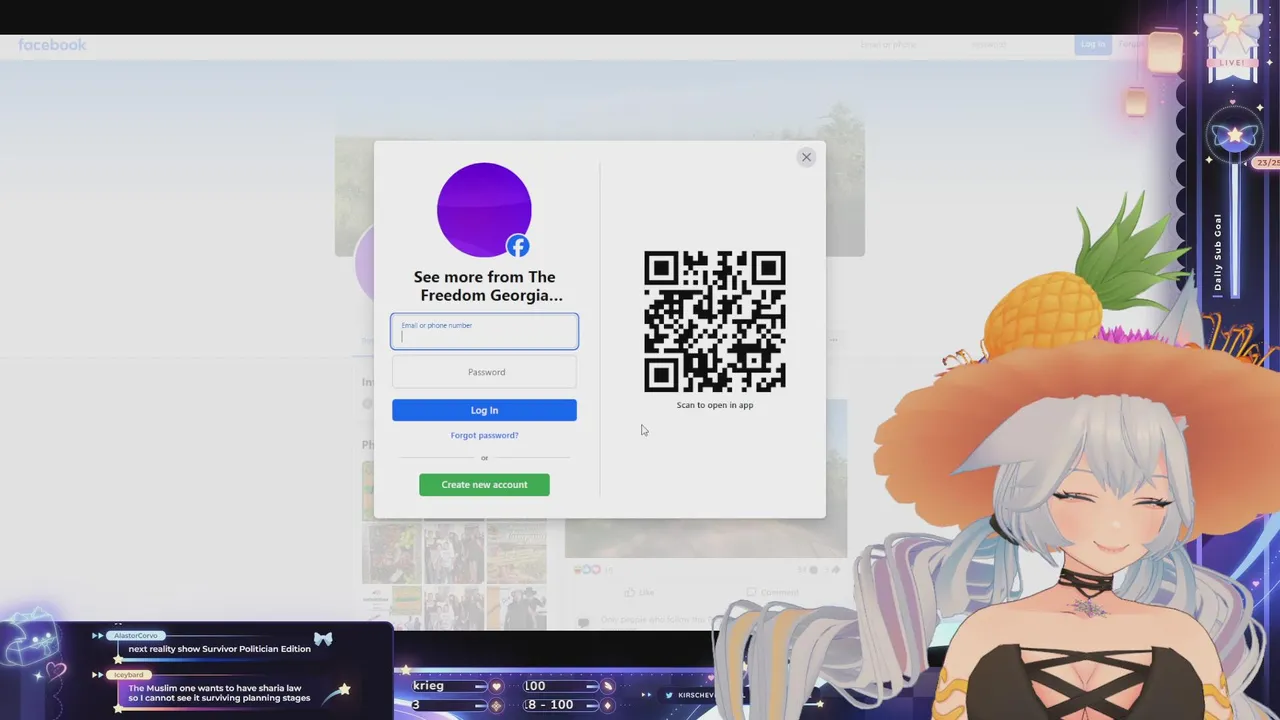Click the "Scan to open in app" caption
Screen dimensions: 1280x720
[714, 405]
